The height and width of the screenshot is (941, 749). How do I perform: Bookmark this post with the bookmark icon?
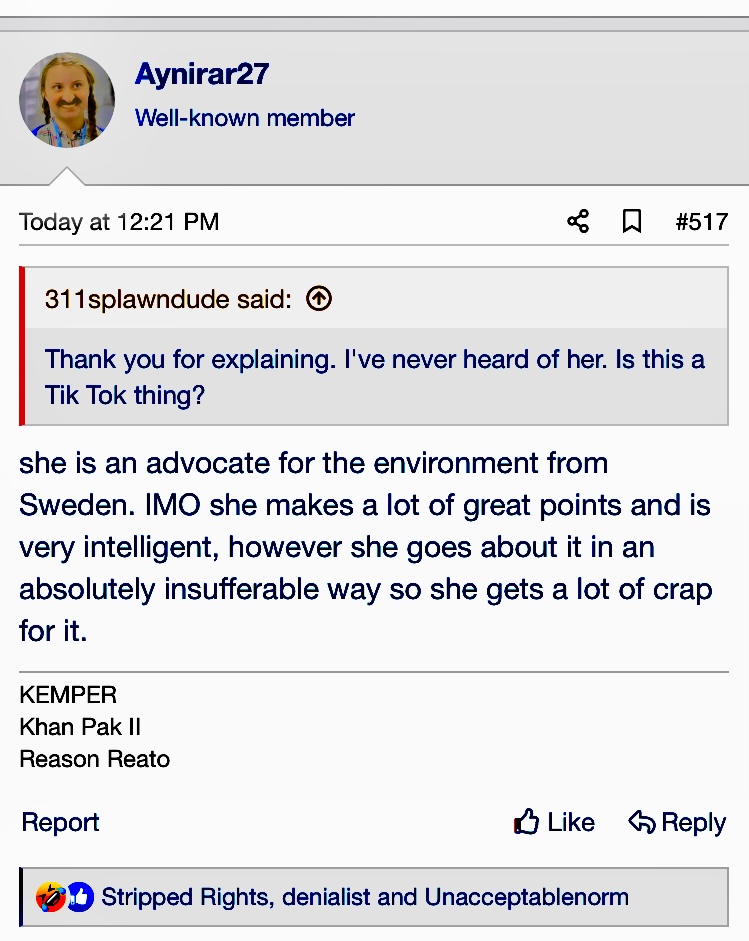click(632, 221)
